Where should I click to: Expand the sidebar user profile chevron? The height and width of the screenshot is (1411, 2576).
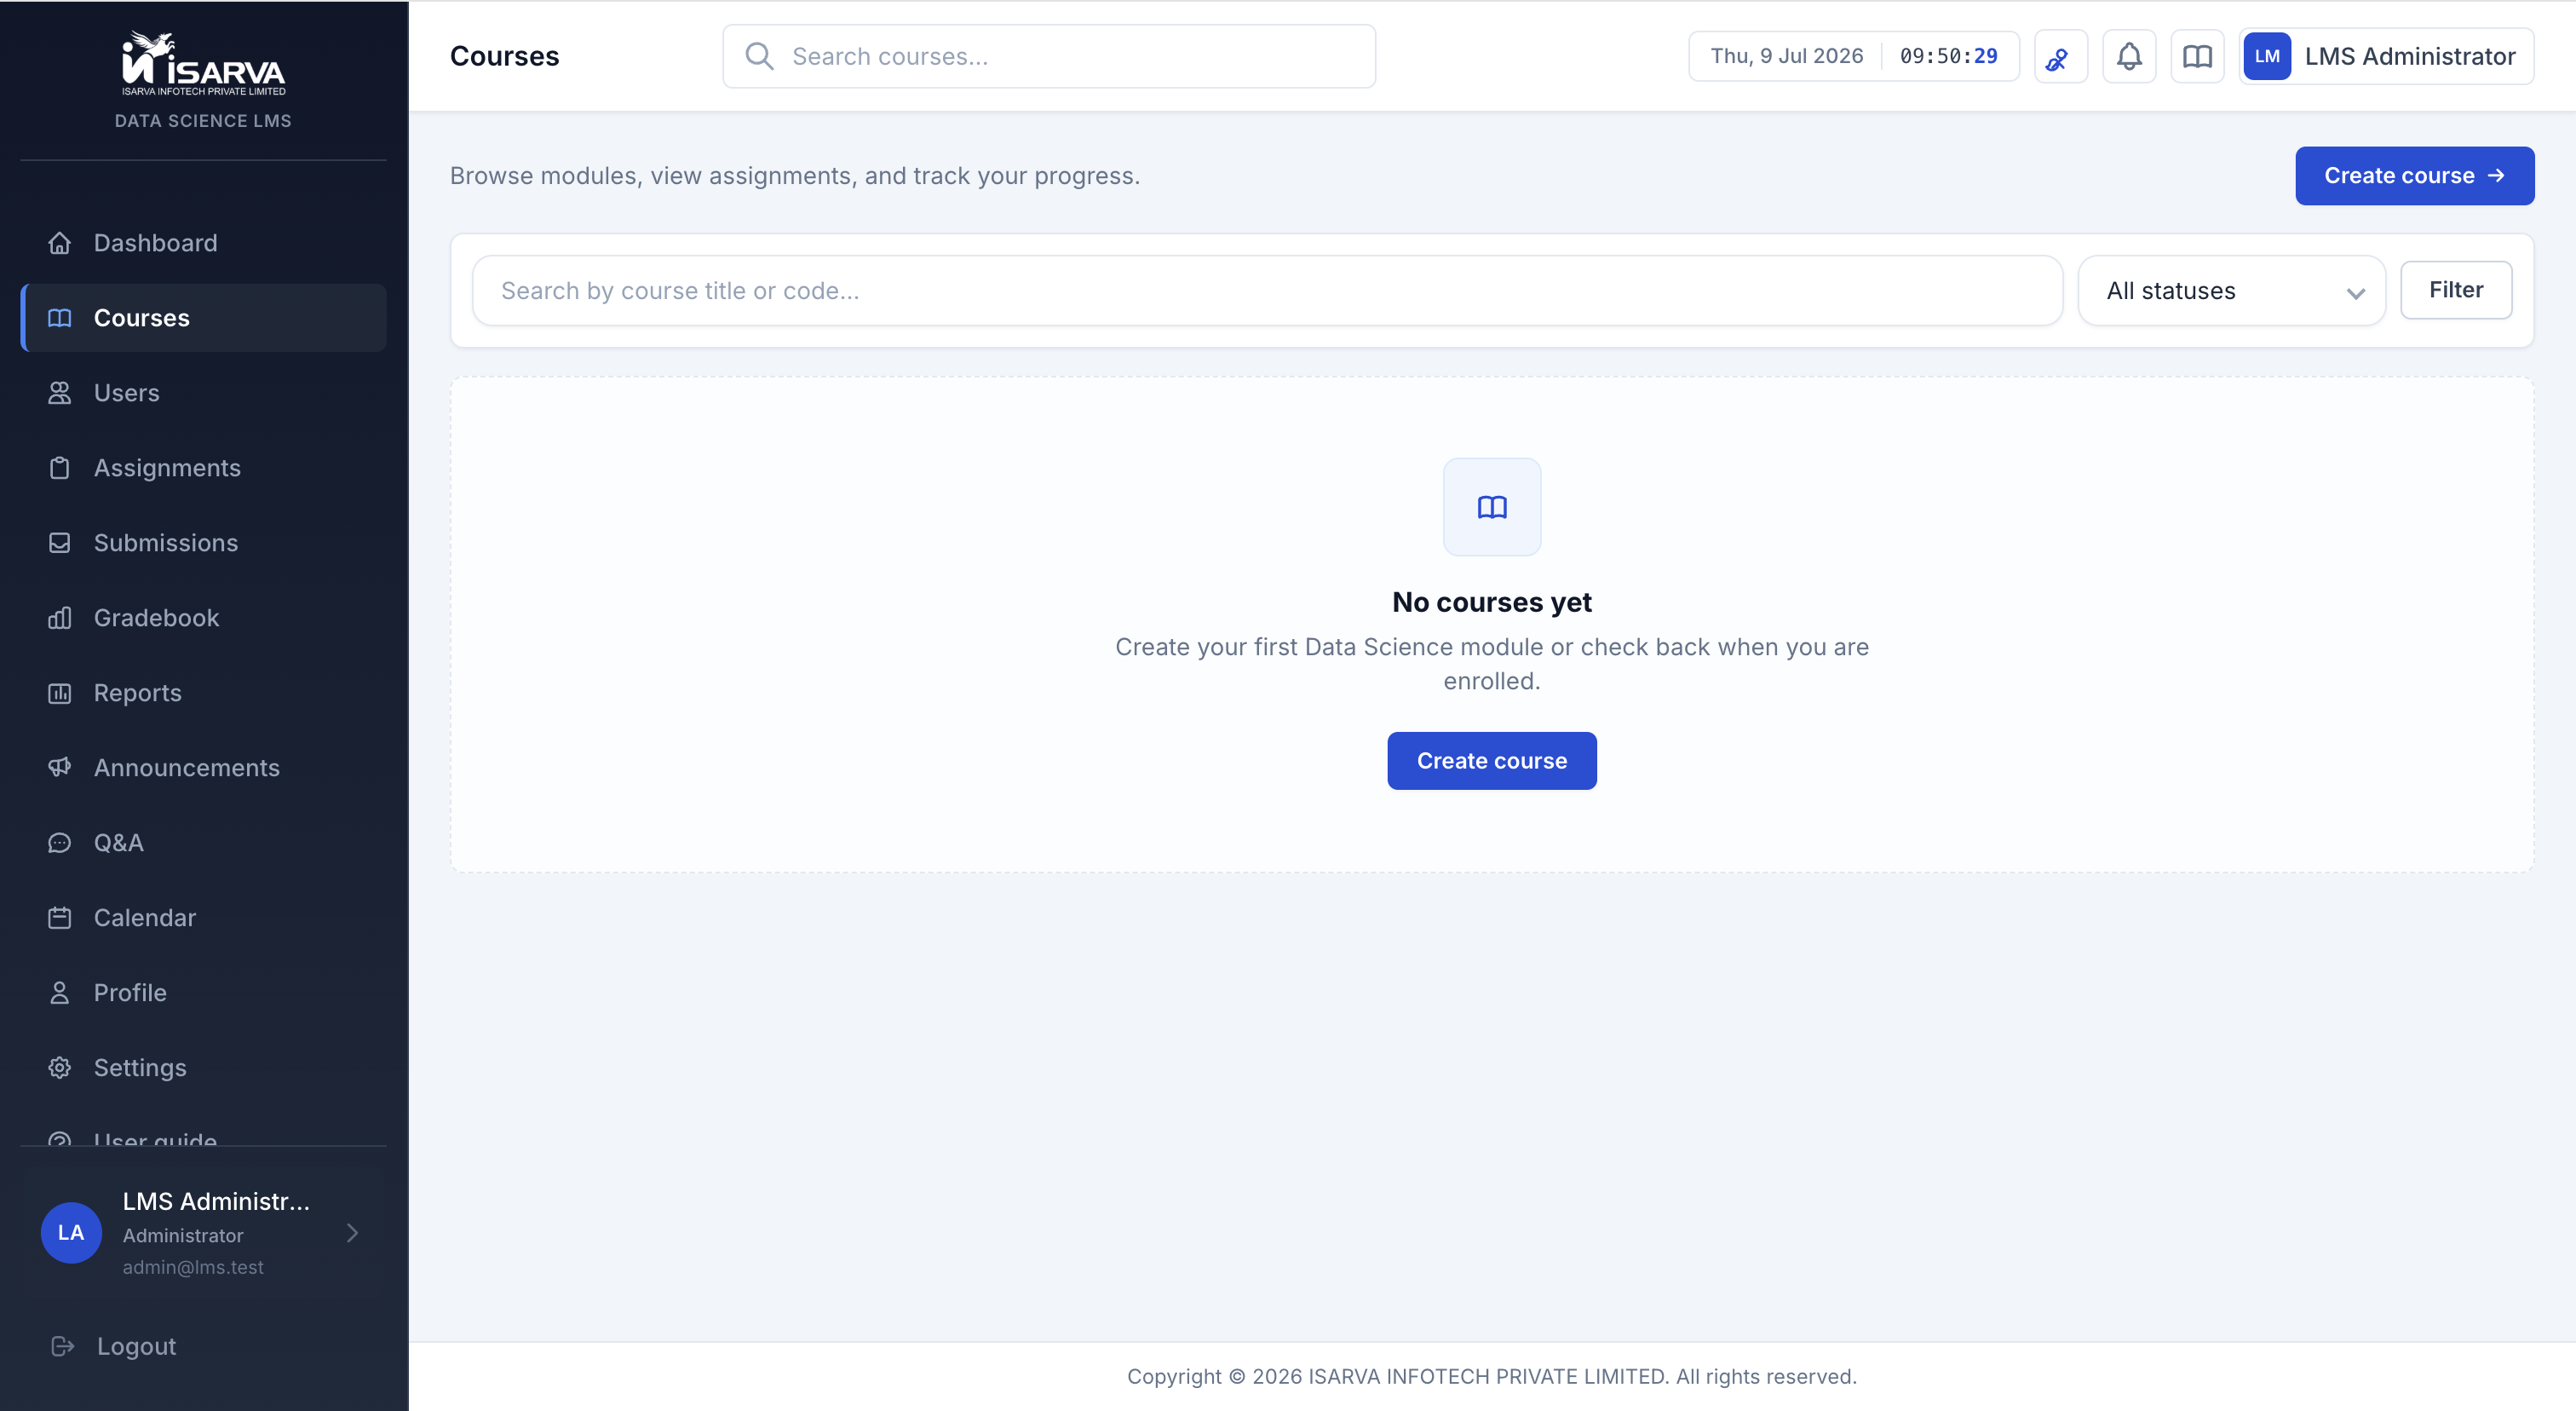click(352, 1233)
